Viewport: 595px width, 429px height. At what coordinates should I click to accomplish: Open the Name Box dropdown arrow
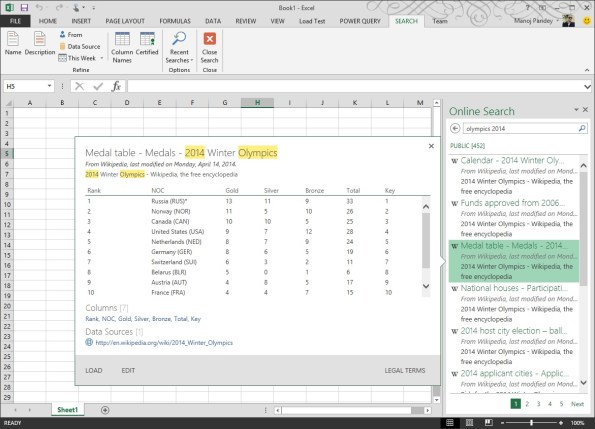[49, 86]
